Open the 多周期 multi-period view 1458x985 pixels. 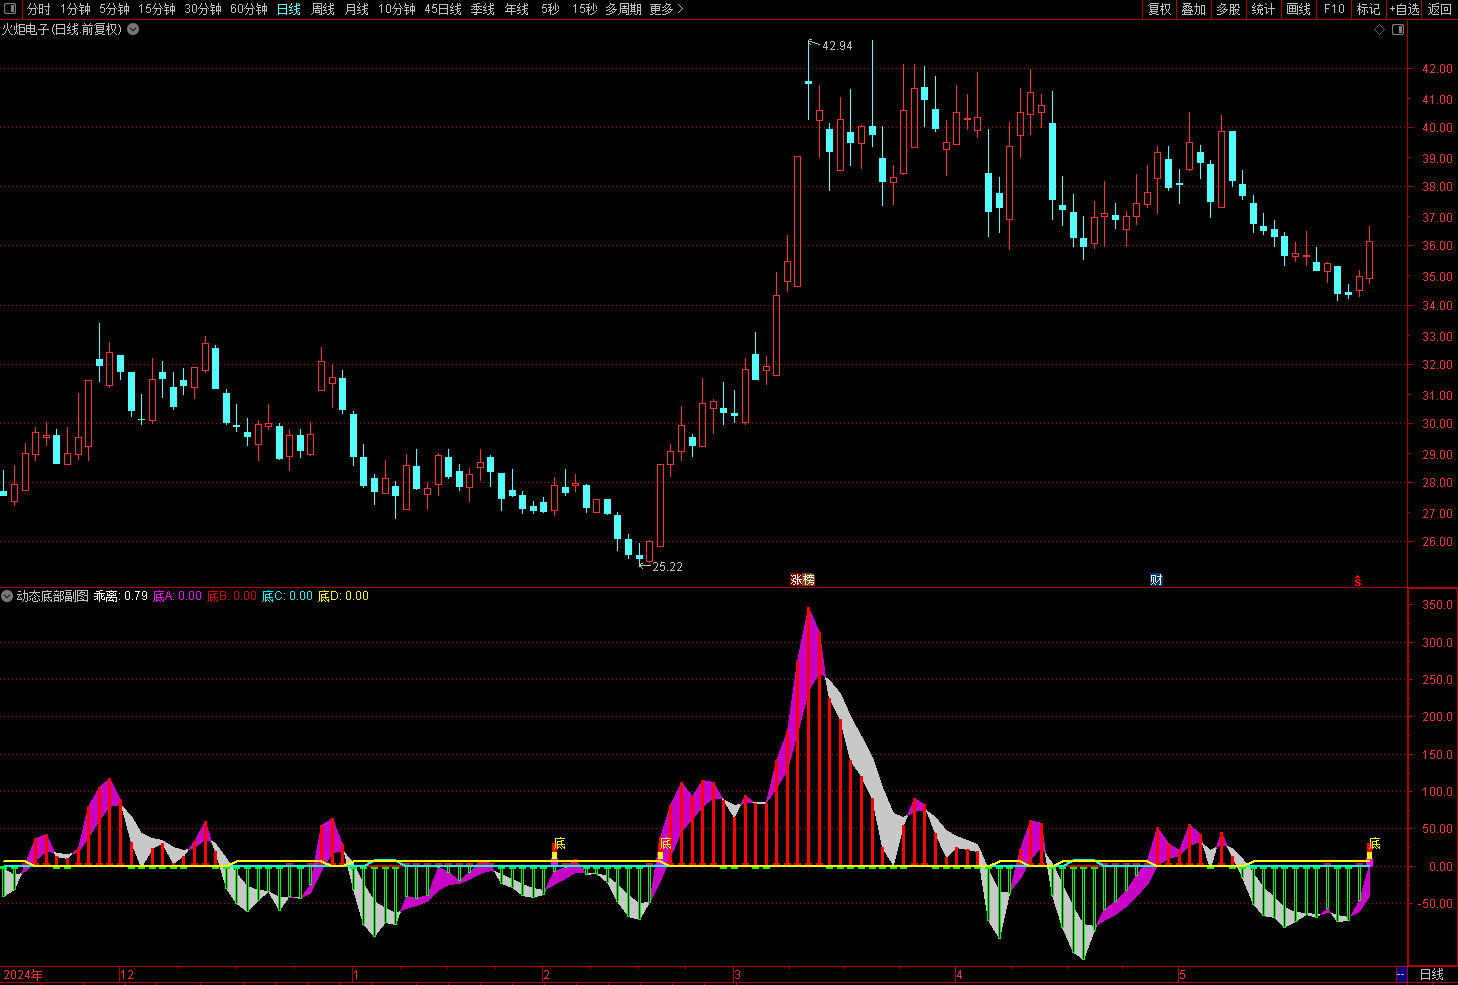click(x=623, y=9)
